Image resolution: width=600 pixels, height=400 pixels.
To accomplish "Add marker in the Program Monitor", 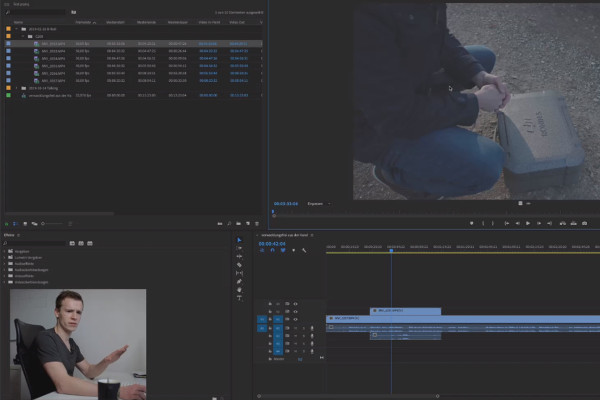I will click(471, 223).
